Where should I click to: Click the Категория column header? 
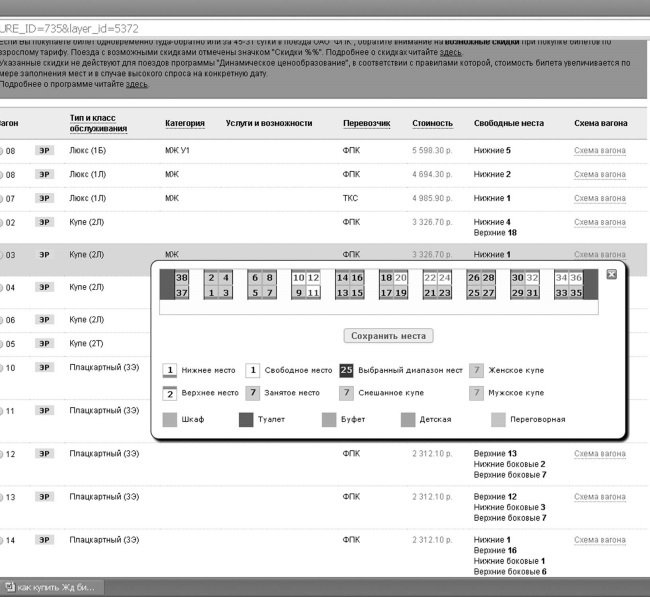185,124
